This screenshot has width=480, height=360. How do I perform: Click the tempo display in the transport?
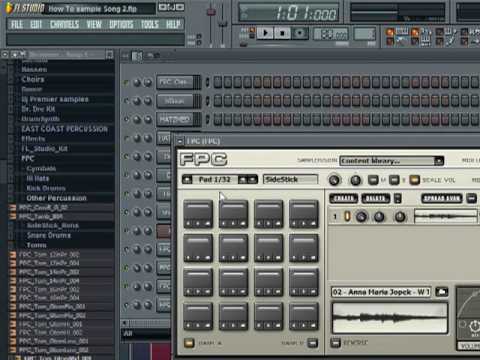[331, 34]
